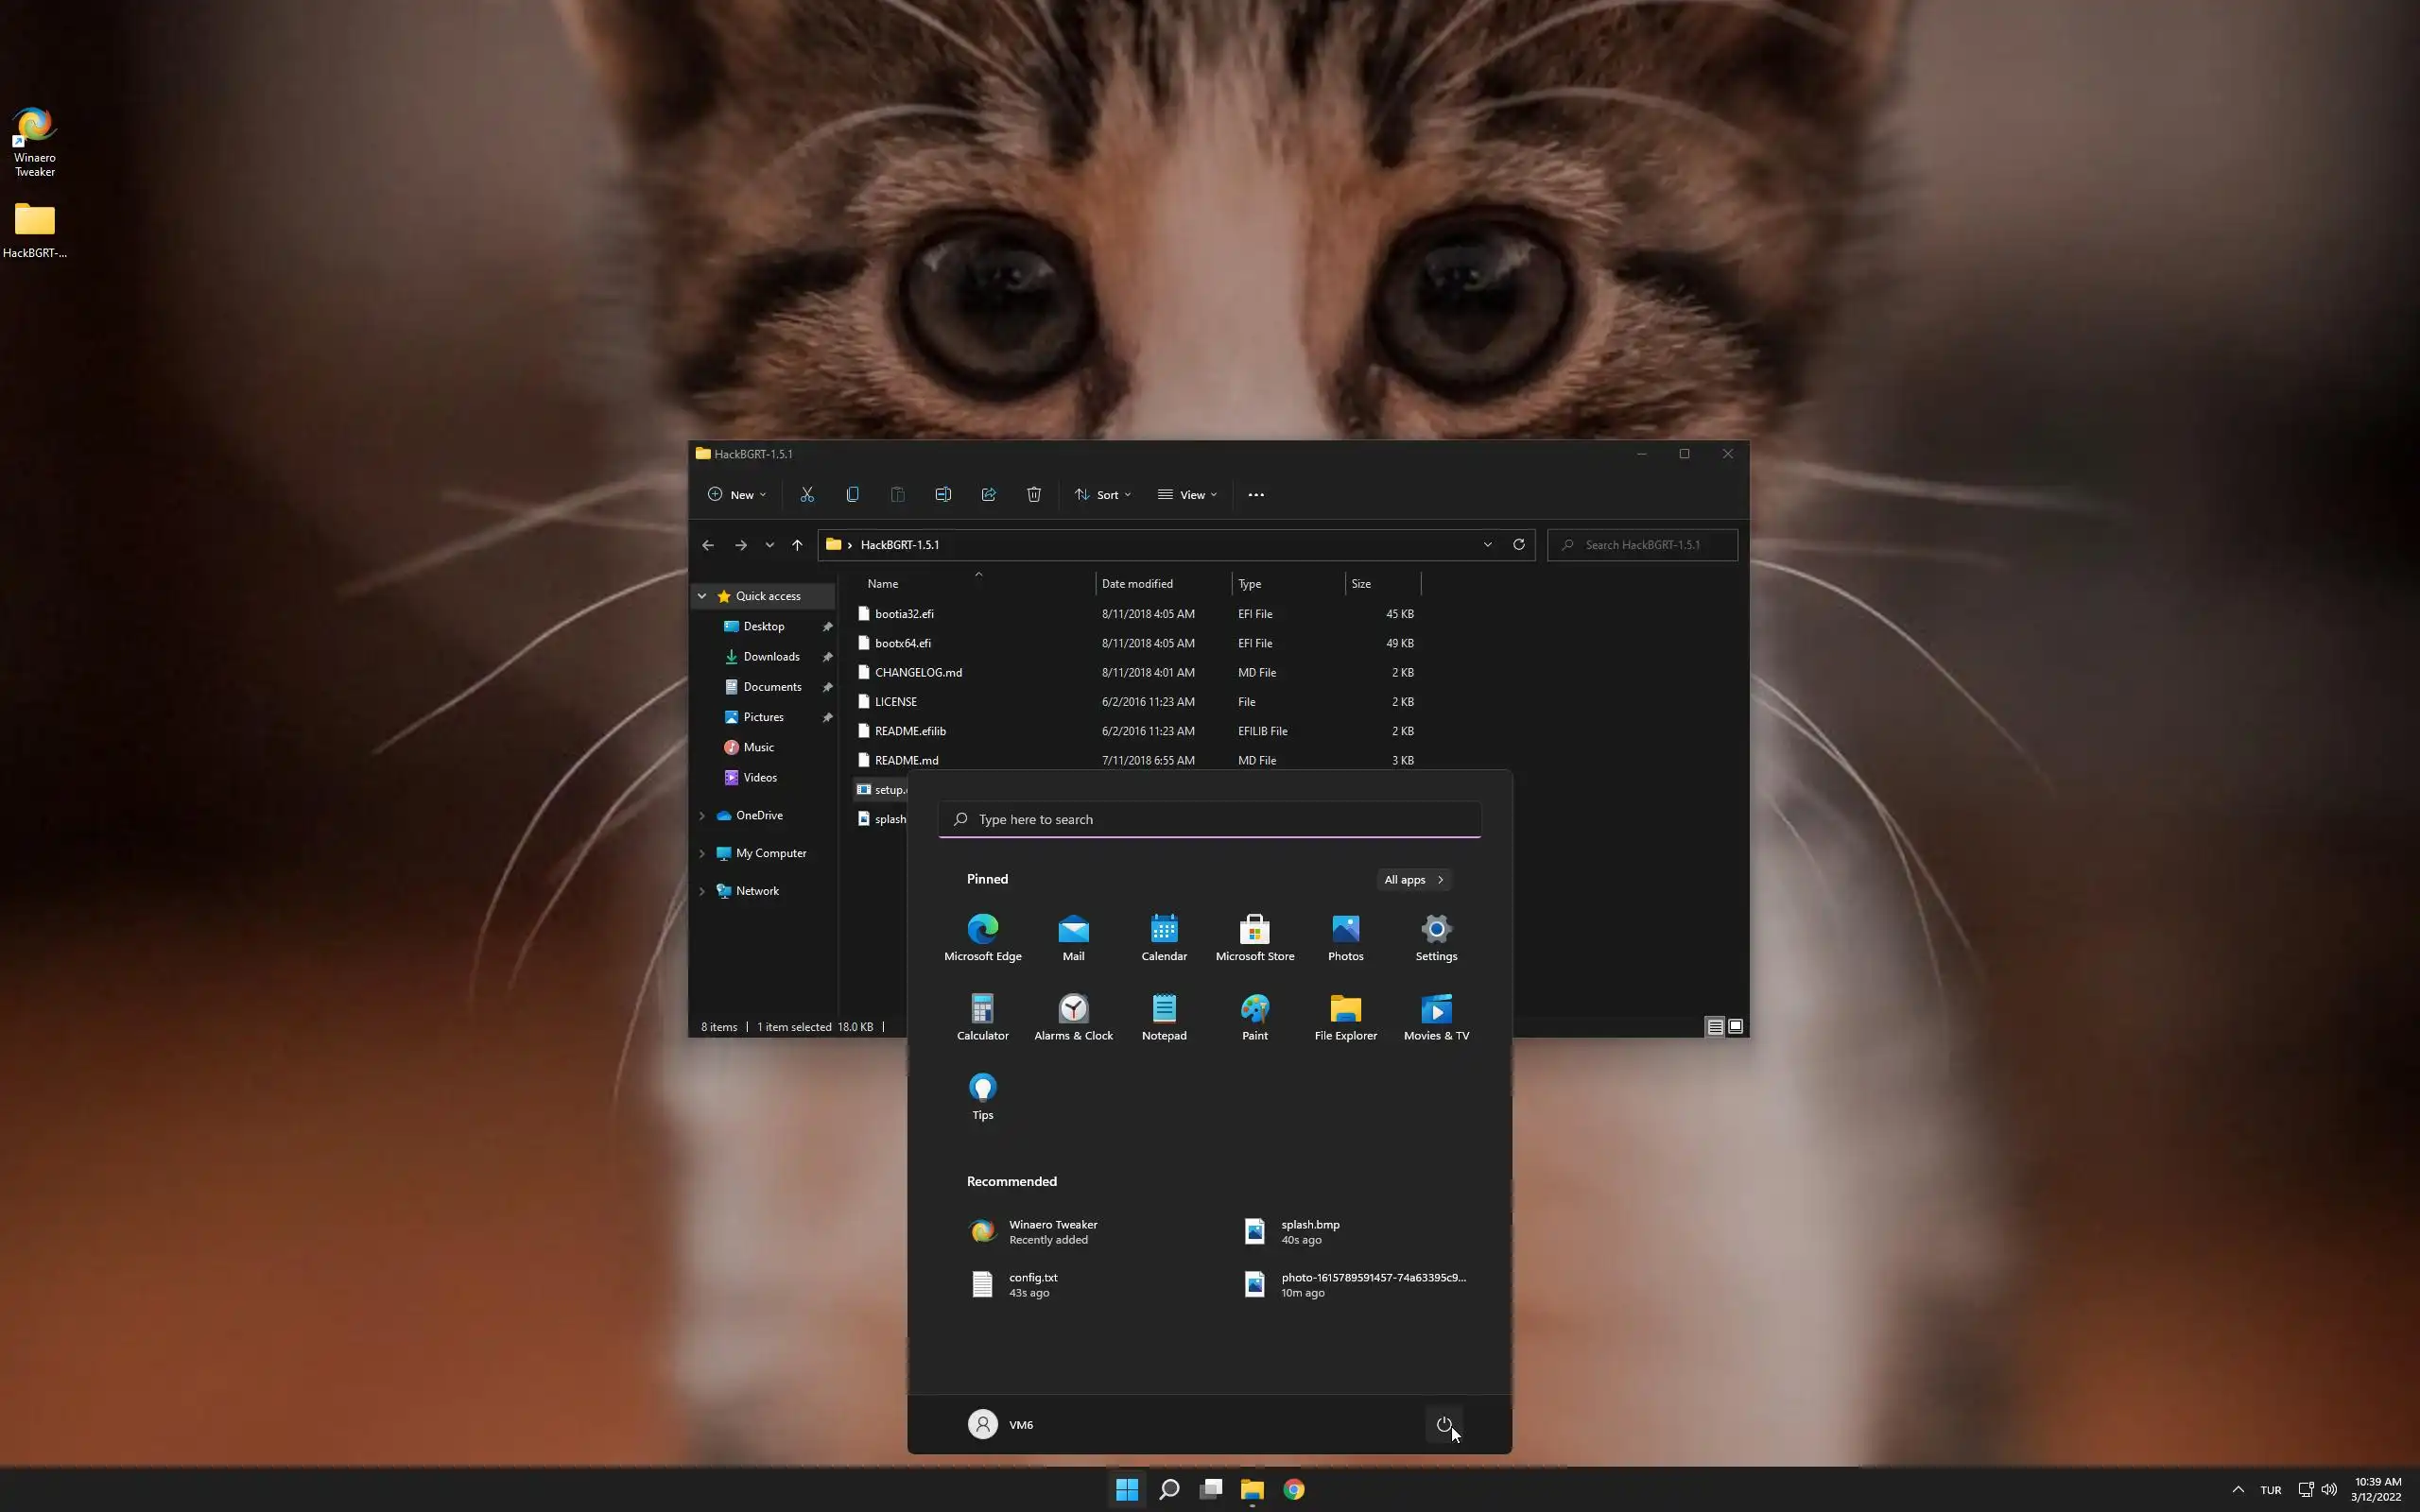Collapse the Quick access tree node
This screenshot has width=2420, height=1512.
702,596
